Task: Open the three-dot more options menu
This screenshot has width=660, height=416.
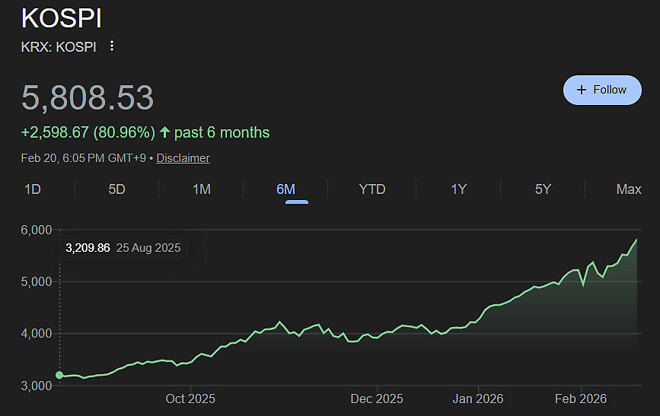Action: (112, 46)
